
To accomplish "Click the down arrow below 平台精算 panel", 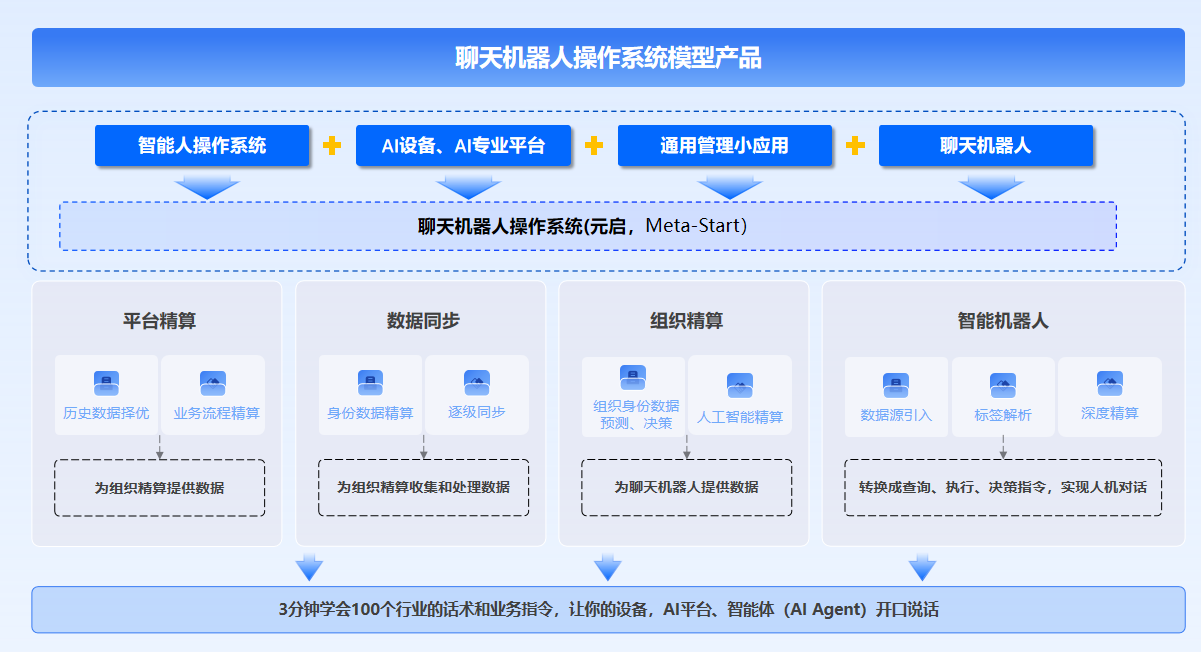I will click(x=310, y=567).
